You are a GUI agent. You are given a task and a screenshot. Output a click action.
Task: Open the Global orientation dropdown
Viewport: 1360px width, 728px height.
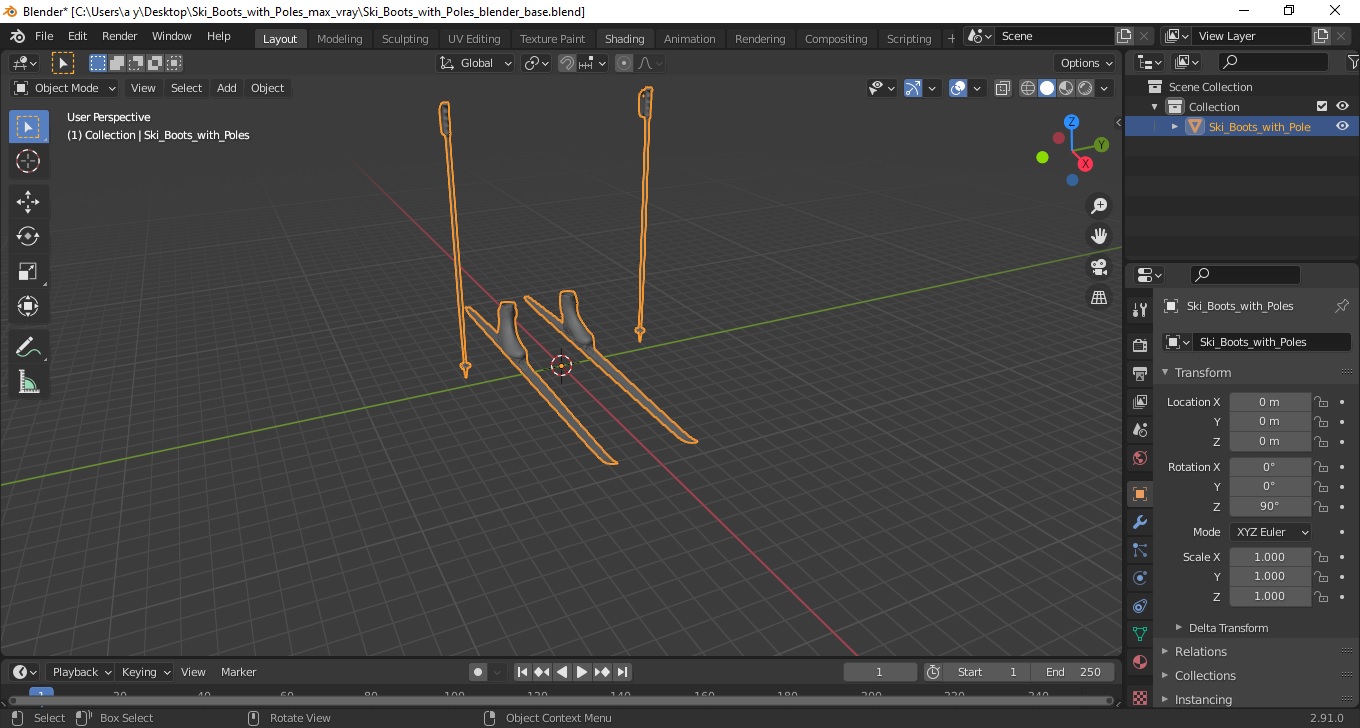click(x=476, y=63)
